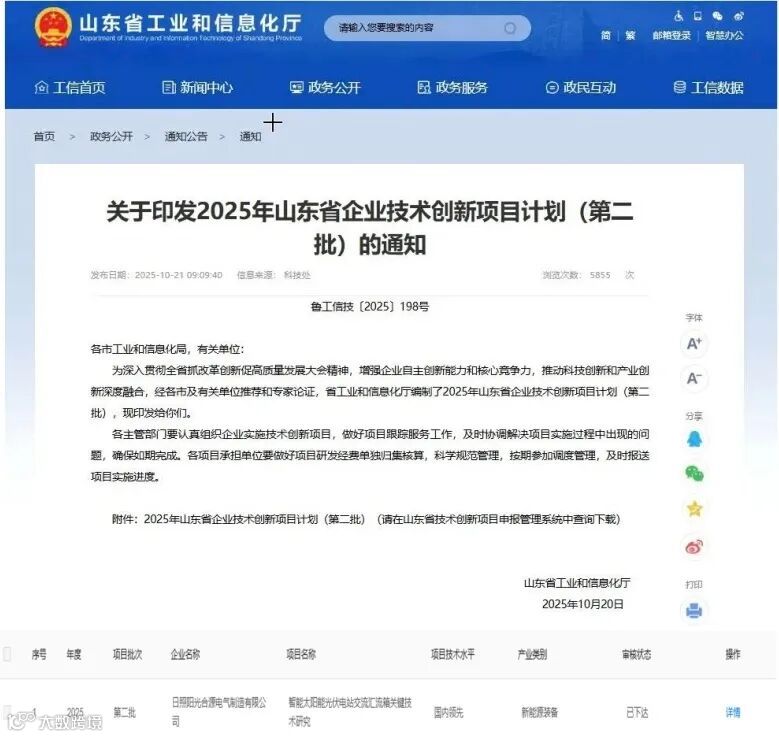
Task: Click the 企业名称 column header
Action: tap(185, 655)
